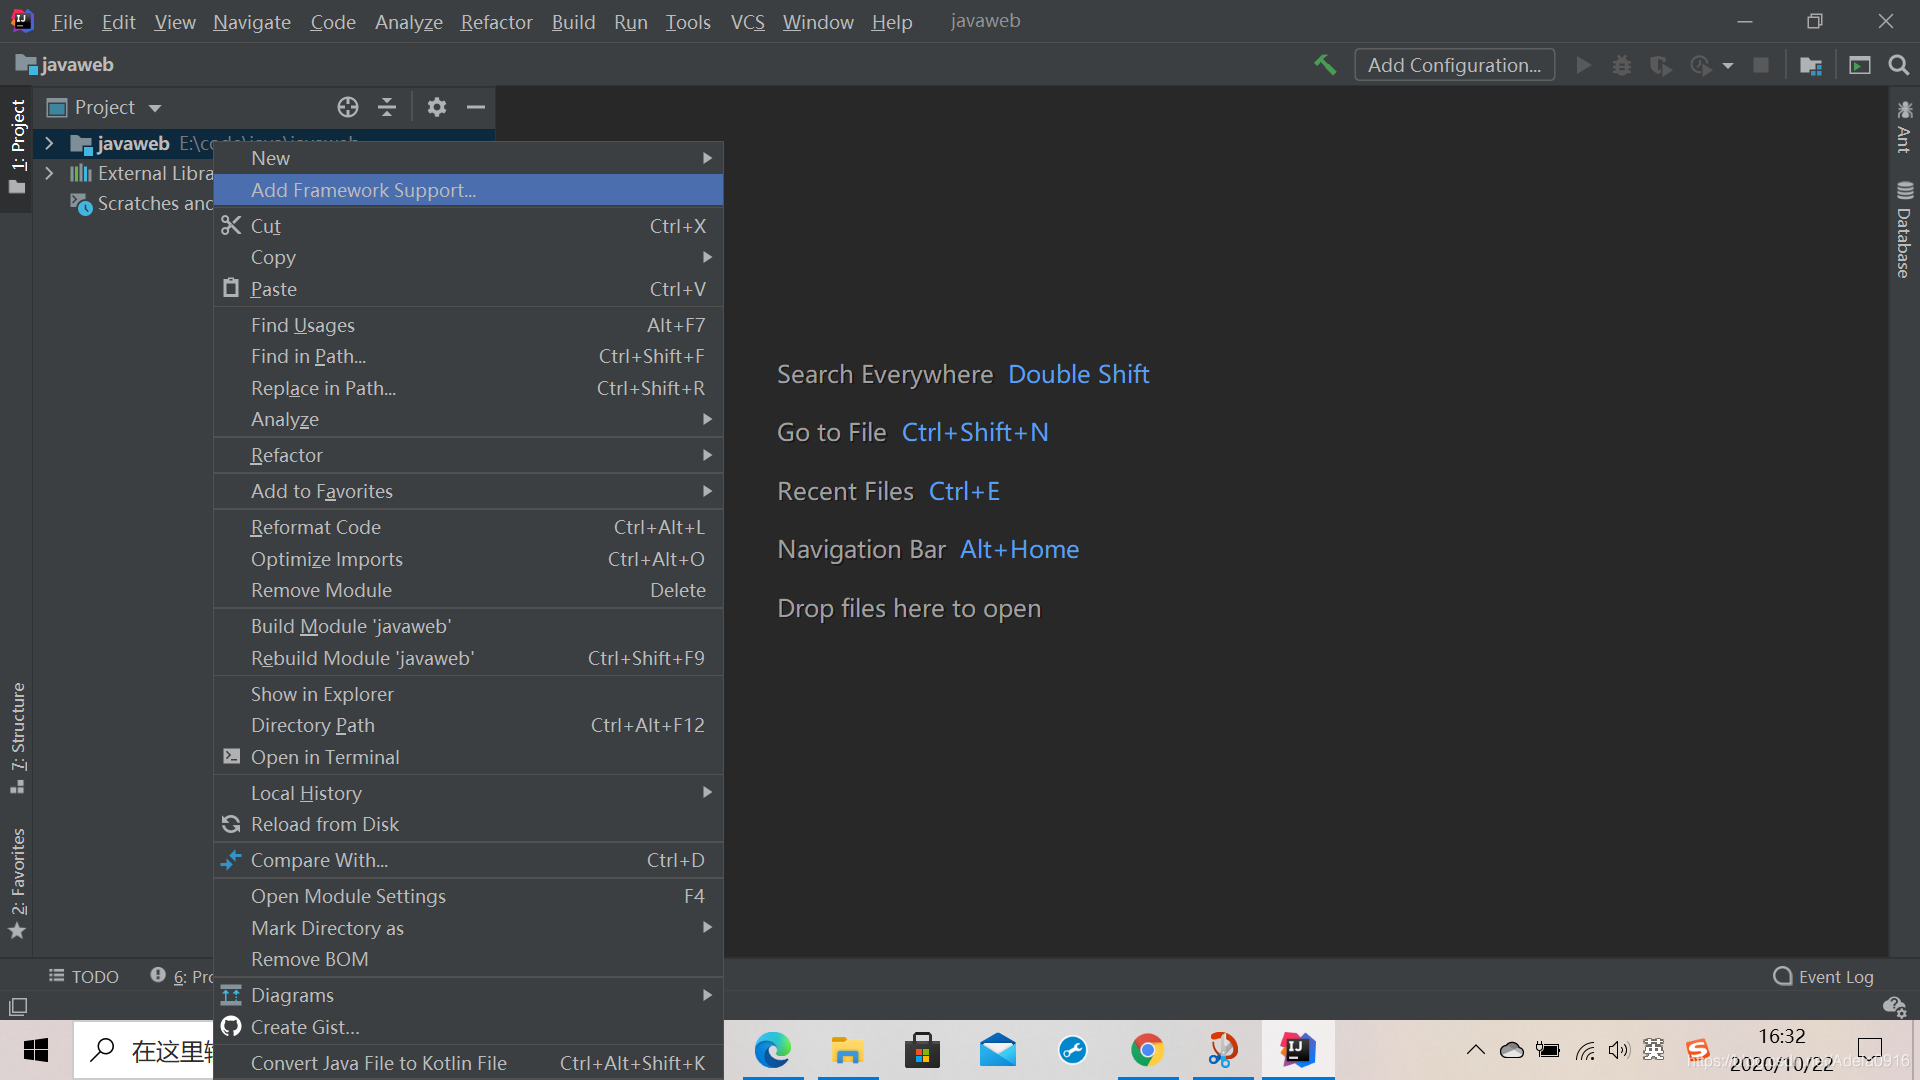Click the IDE status icon at bottom right
Image resolution: width=1920 pixels, height=1080 pixels.
coord(1894,1007)
